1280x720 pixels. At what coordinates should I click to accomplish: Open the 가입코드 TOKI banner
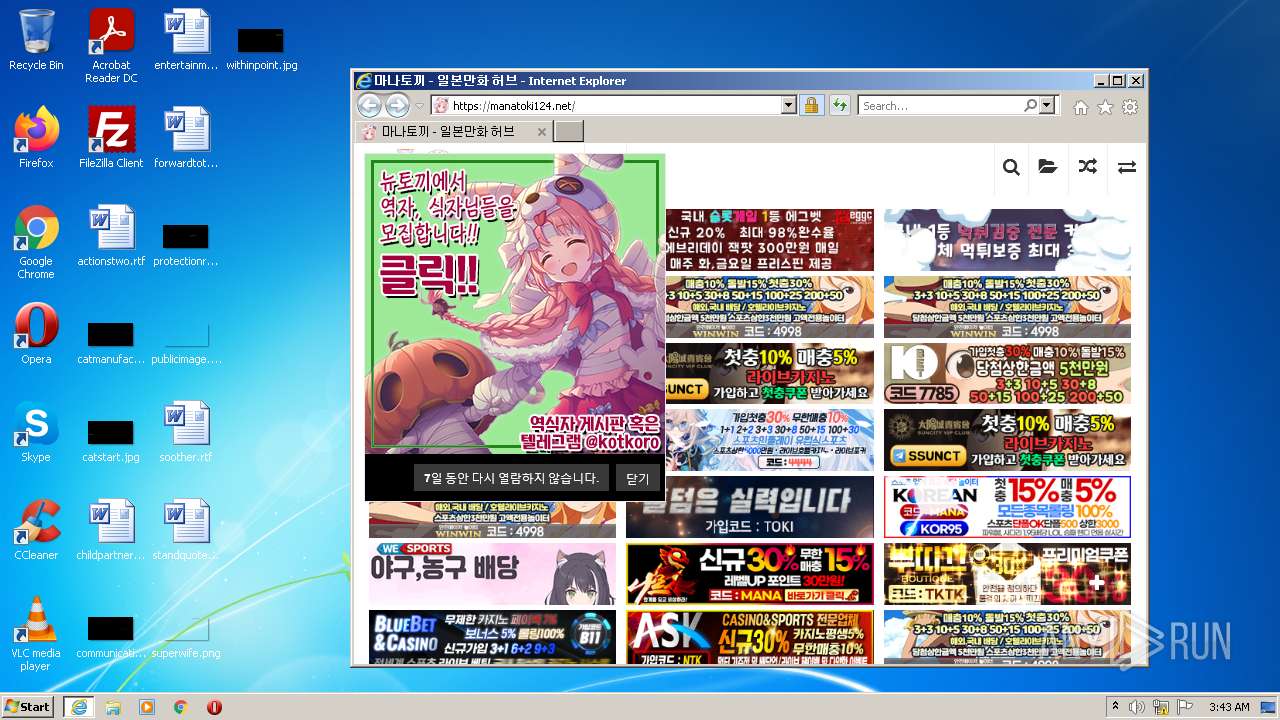point(750,507)
